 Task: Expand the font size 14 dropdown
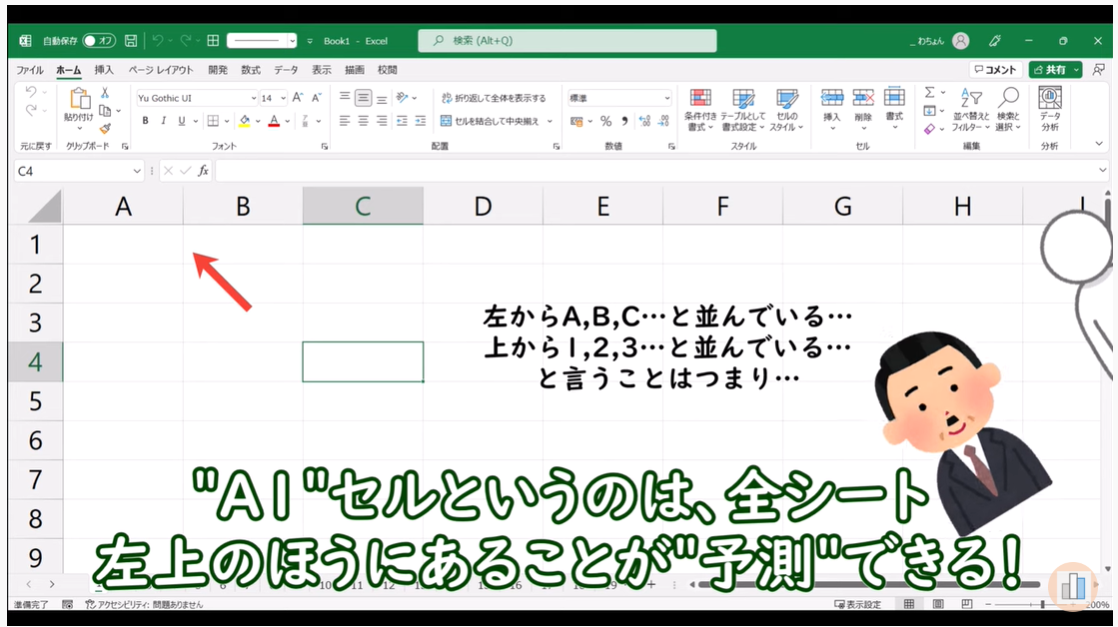tap(284, 98)
